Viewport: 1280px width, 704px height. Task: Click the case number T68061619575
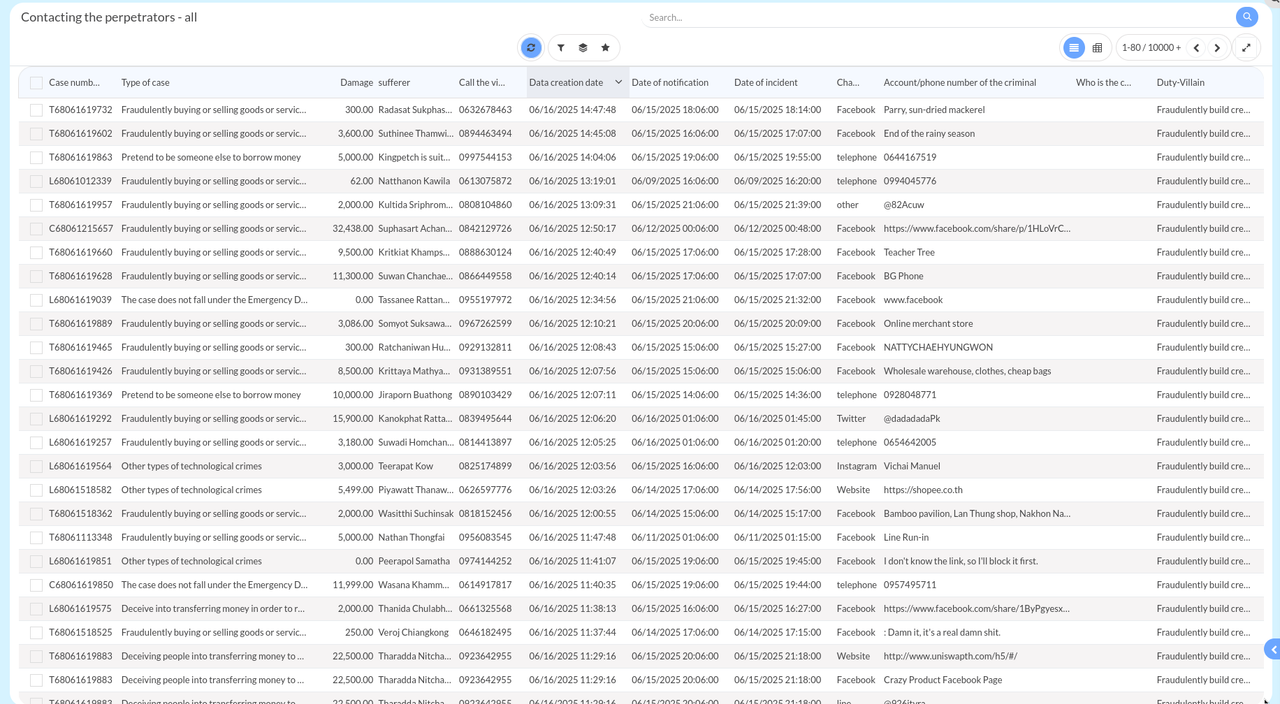tap(80, 609)
